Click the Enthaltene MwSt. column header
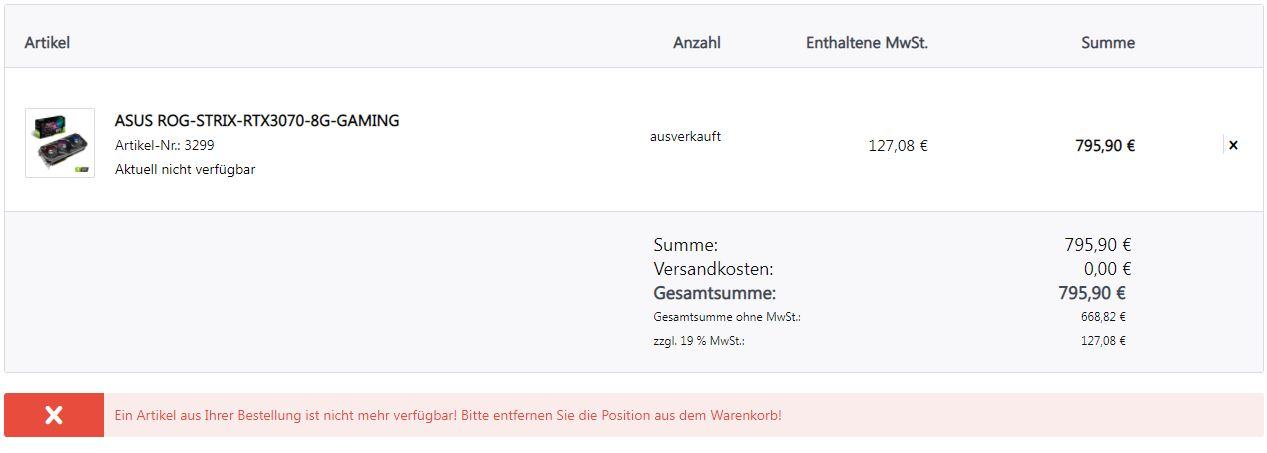1267x453 pixels. click(x=867, y=43)
